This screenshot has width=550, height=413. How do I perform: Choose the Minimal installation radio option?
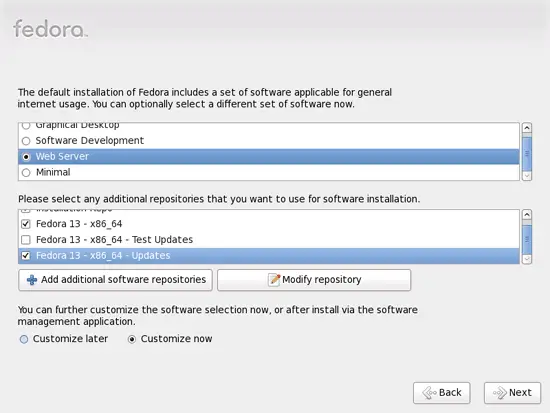[26, 173]
